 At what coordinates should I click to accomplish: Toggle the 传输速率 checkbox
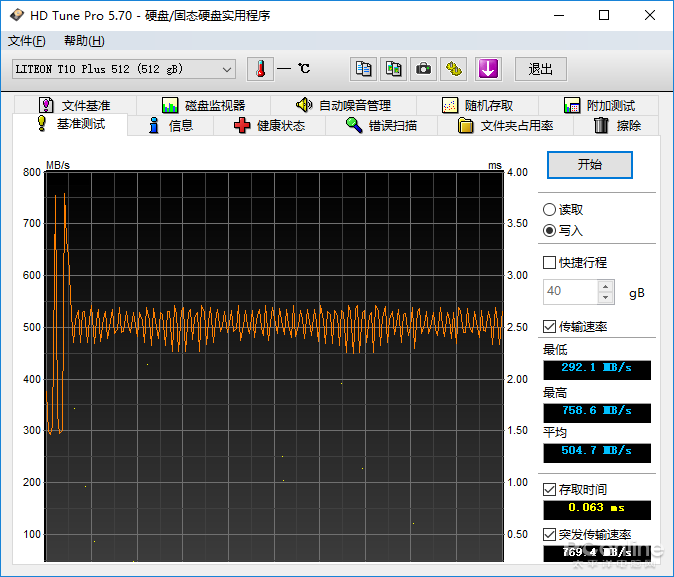(549, 327)
